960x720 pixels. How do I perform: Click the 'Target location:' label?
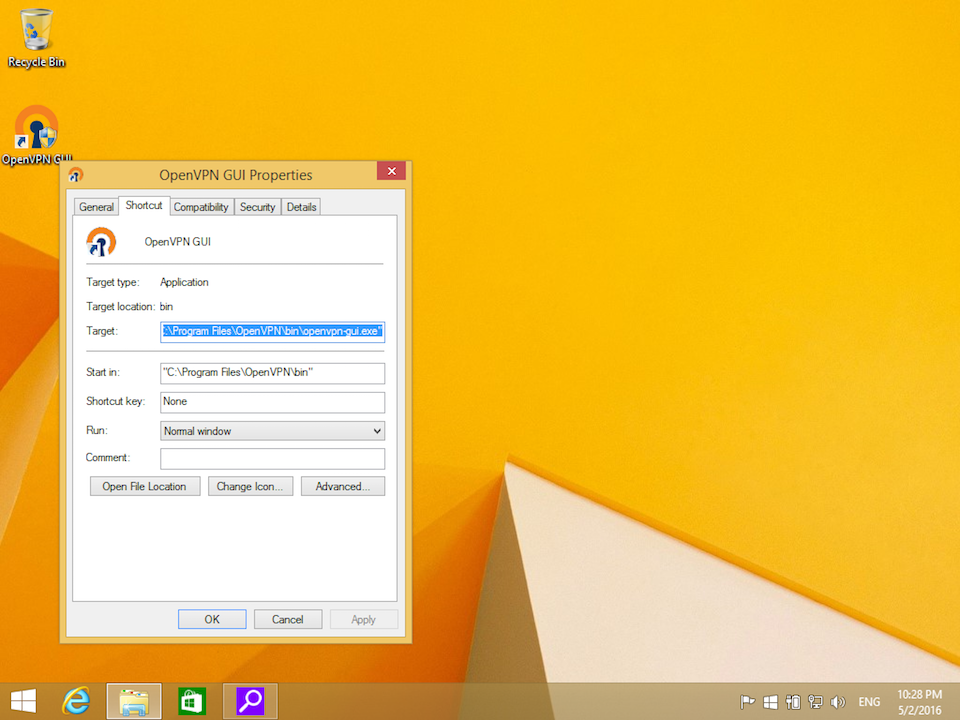point(121,307)
